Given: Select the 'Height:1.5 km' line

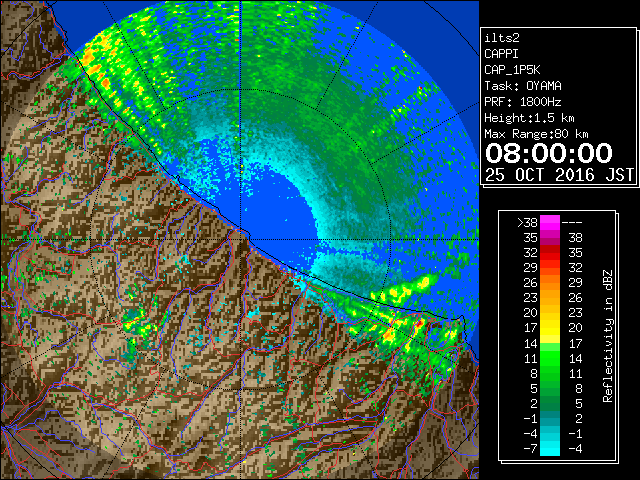Looking at the screenshot, I should tap(529, 118).
